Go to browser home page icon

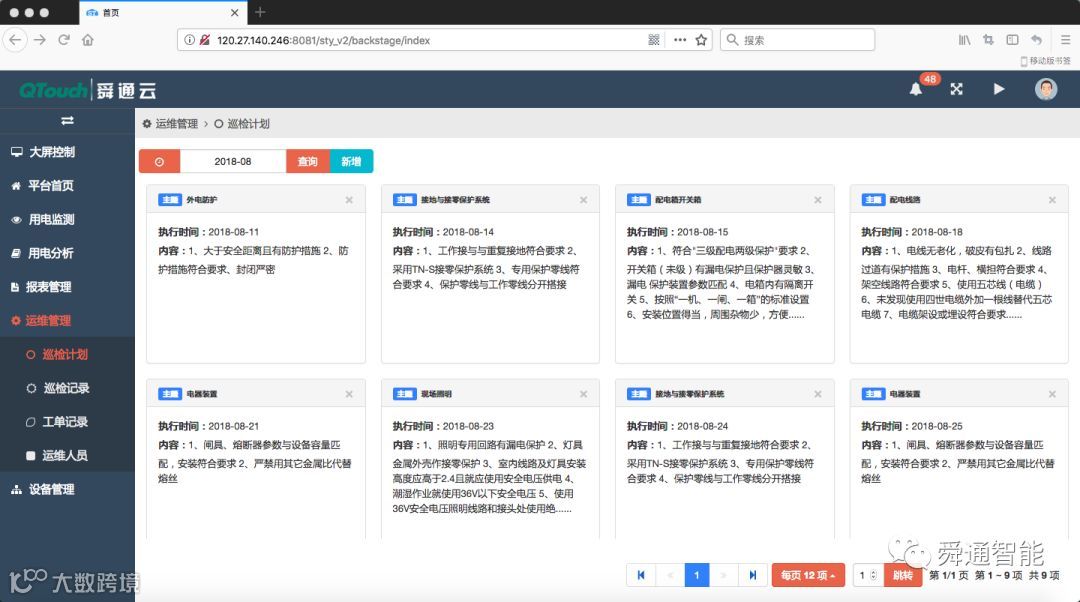[x=87, y=40]
